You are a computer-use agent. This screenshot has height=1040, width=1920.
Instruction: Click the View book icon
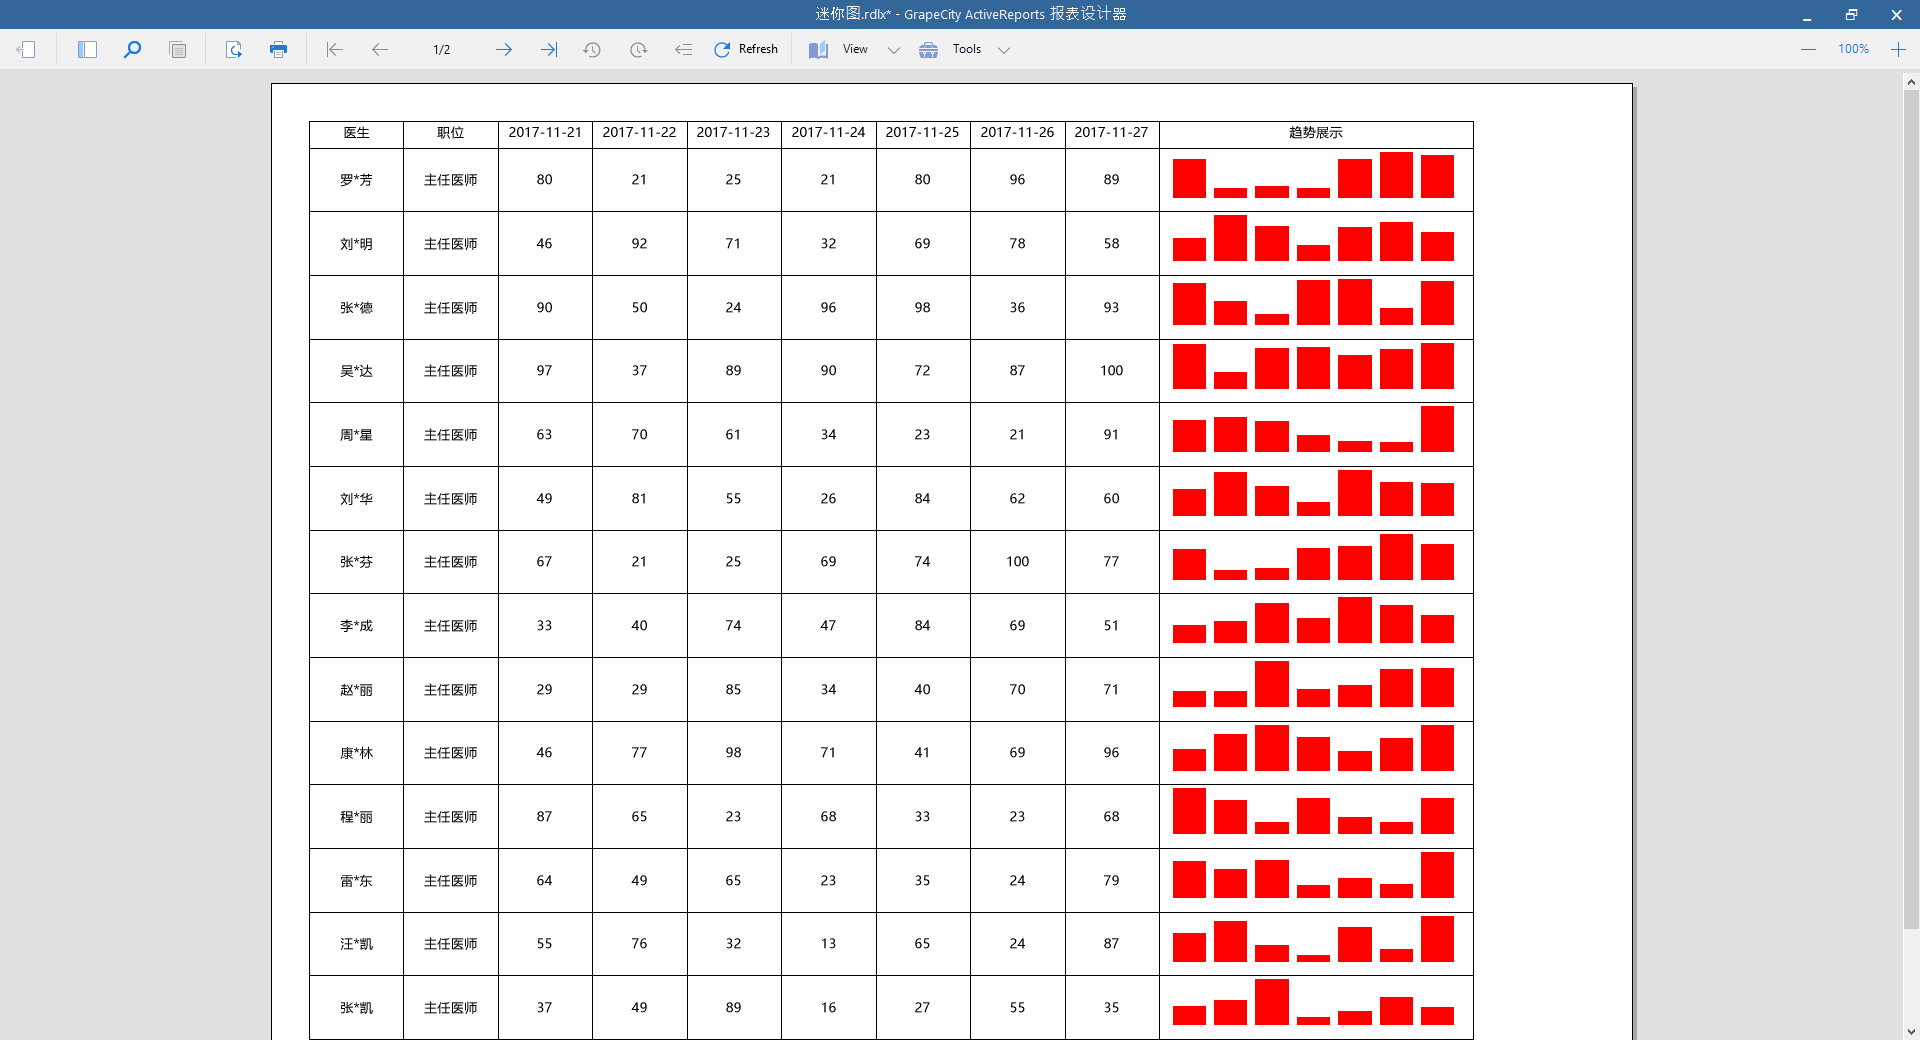click(x=818, y=49)
